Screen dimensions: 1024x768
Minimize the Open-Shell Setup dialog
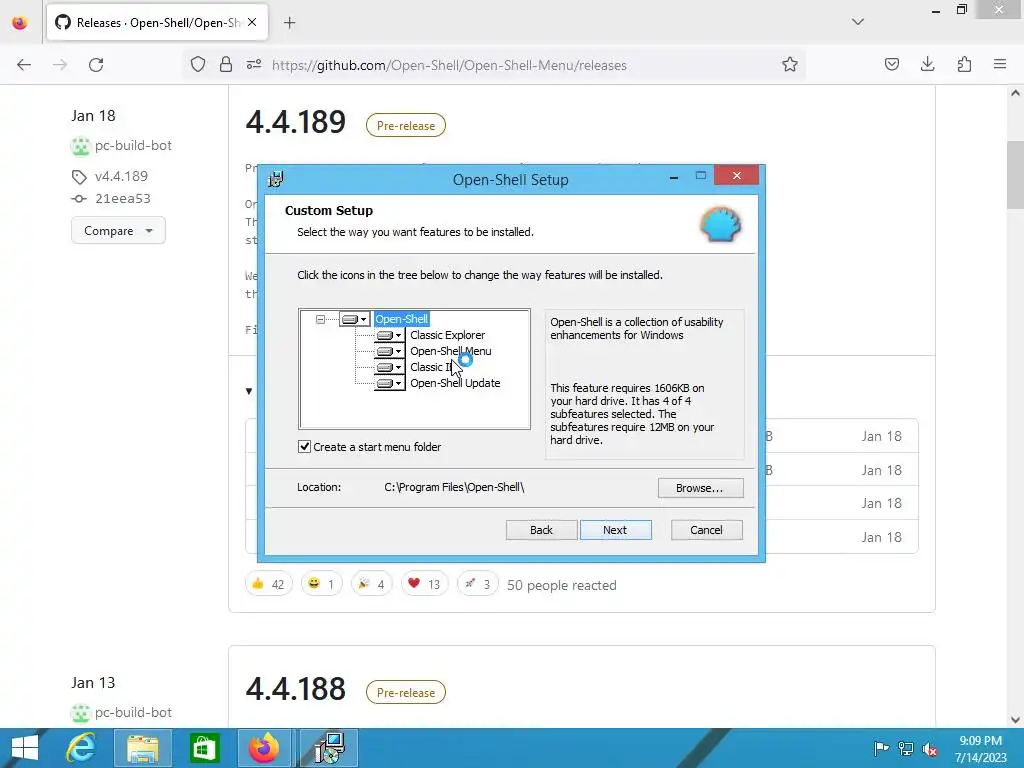(x=674, y=176)
